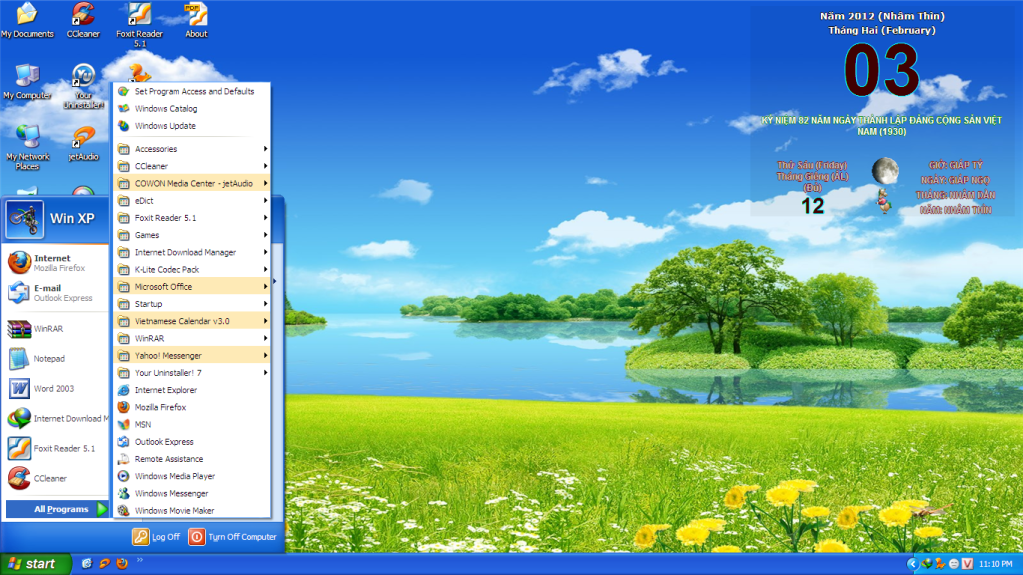Click the Internet Explorer quick launch icon
Viewport: 1023px width, 575px height.
coord(87,563)
